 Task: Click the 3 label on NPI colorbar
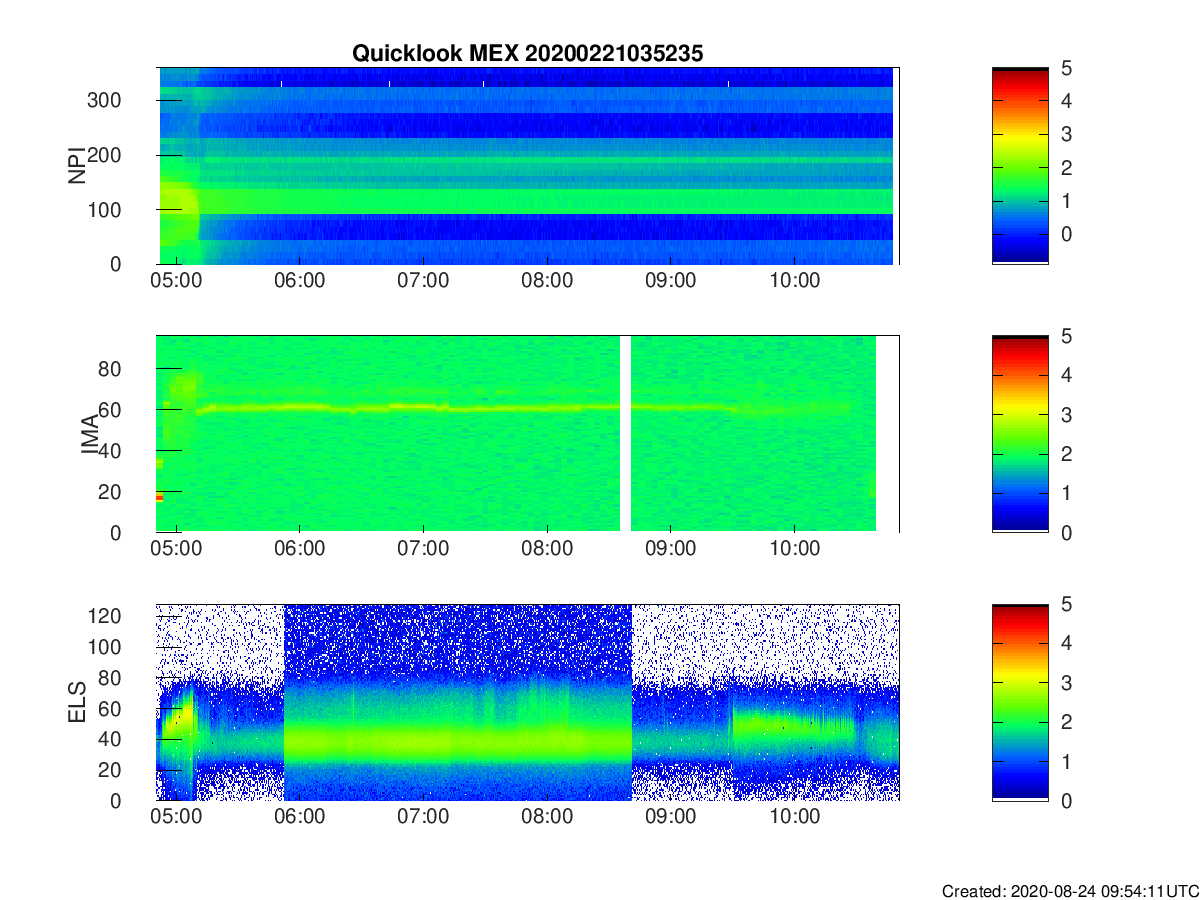(1065, 134)
